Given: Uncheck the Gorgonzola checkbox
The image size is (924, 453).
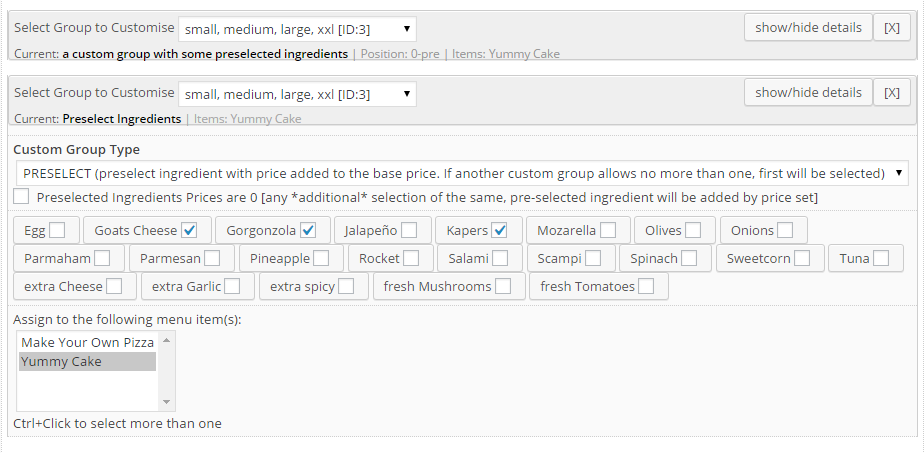Looking at the screenshot, I should [308, 230].
